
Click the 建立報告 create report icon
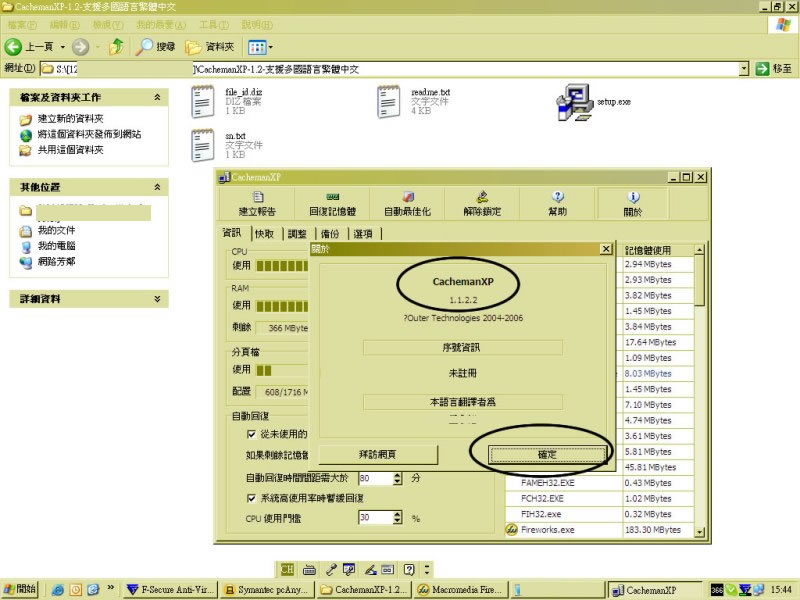click(257, 197)
